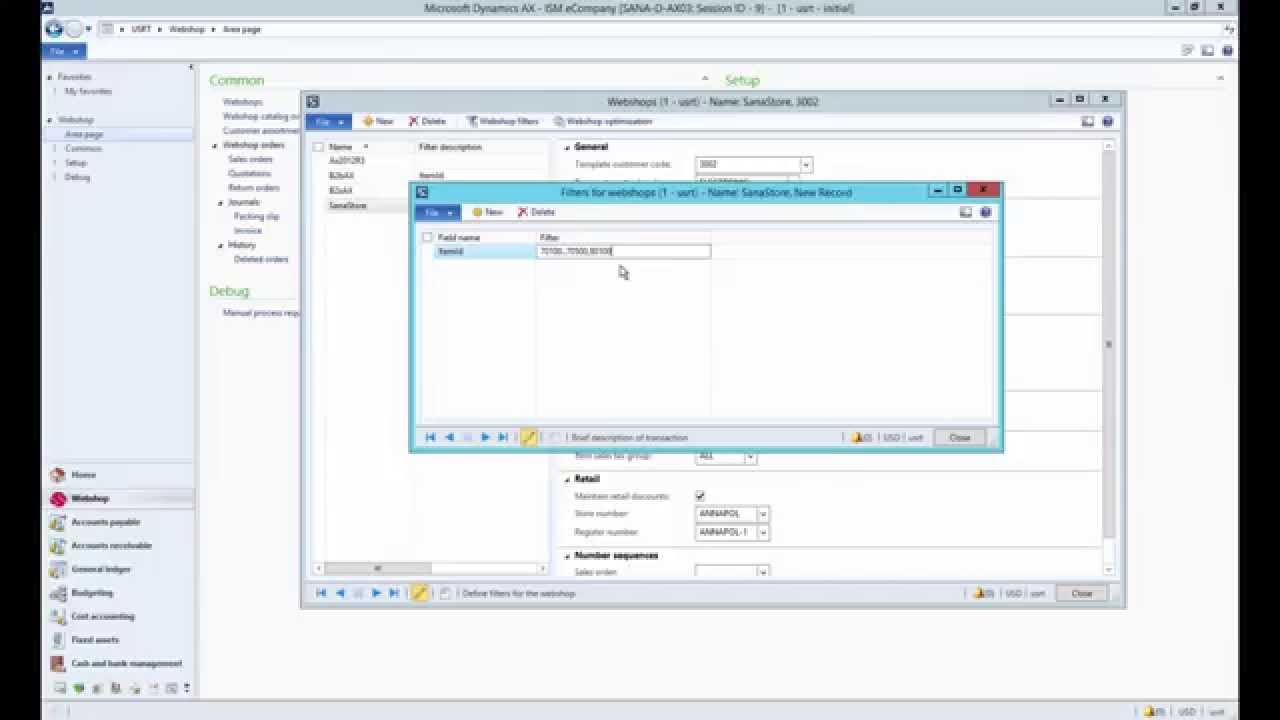Viewport: 1280px width, 720px height.
Task: Collapse the General section
Action: (x=567, y=147)
